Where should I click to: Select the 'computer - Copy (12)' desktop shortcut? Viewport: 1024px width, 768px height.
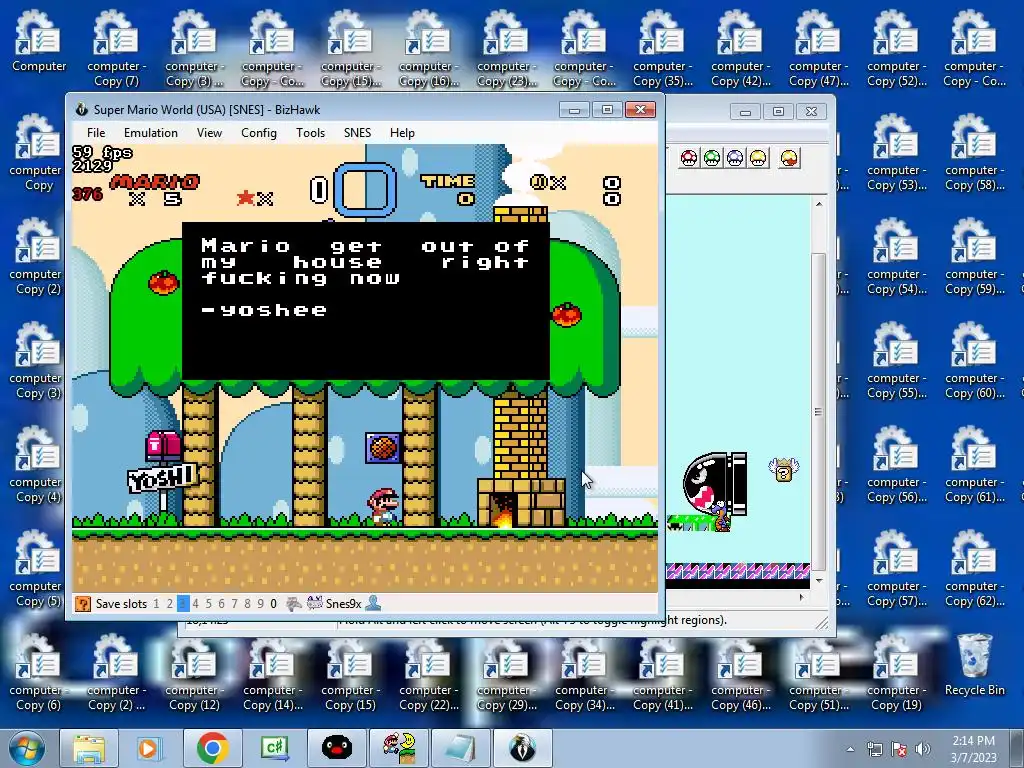click(x=194, y=673)
